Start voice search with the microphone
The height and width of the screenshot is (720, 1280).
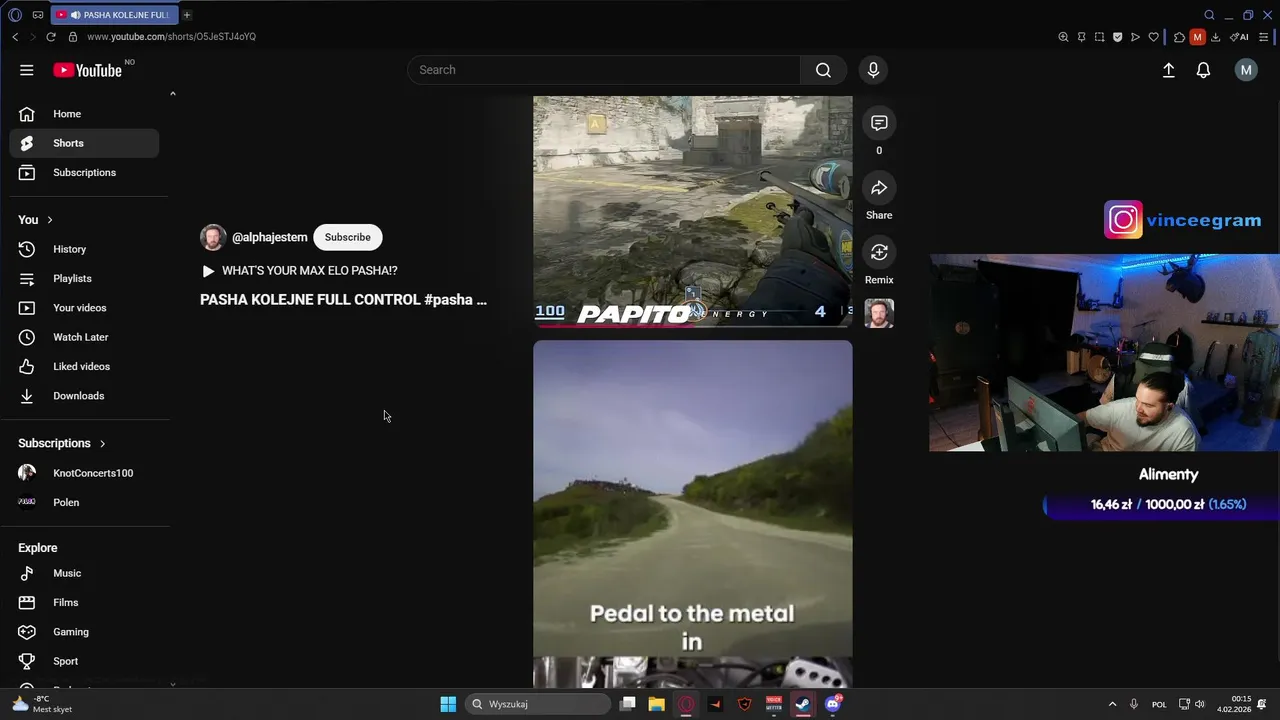pyautogui.click(x=873, y=70)
